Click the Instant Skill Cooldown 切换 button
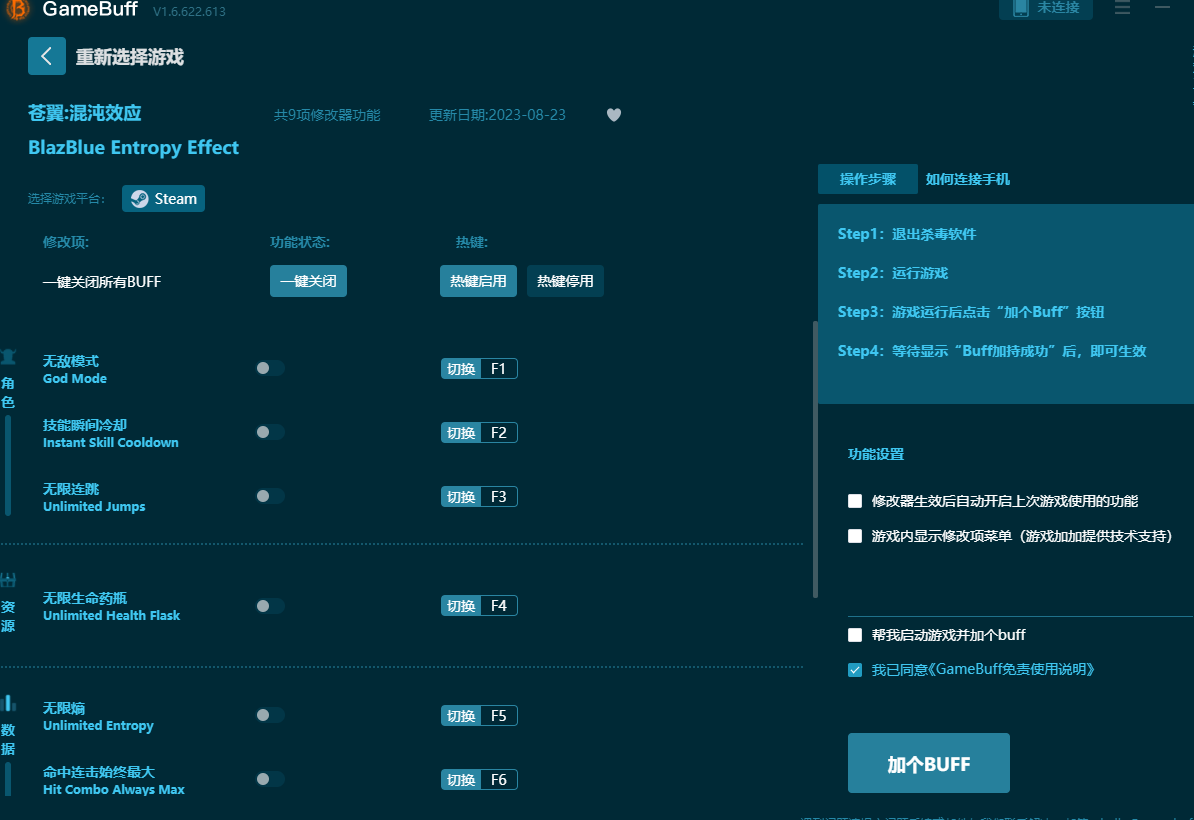Screen dimensions: 1194x820 click(461, 432)
